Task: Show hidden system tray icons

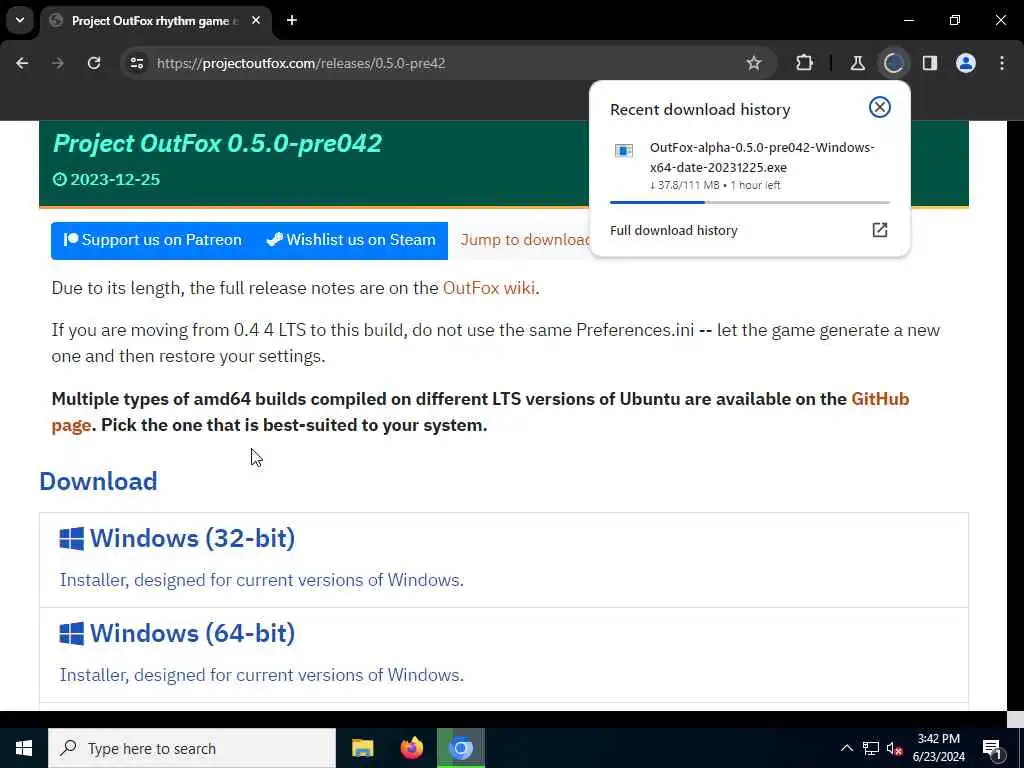Action: click(x=846, y=748)
